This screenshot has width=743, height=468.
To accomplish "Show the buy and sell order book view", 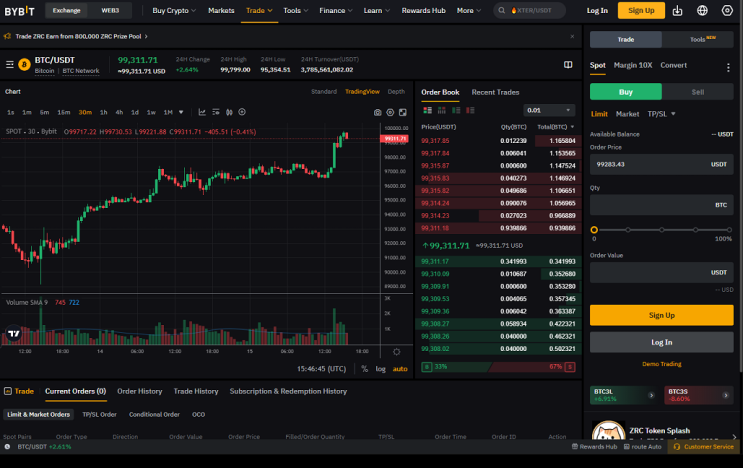I will (x=427, y=110).
